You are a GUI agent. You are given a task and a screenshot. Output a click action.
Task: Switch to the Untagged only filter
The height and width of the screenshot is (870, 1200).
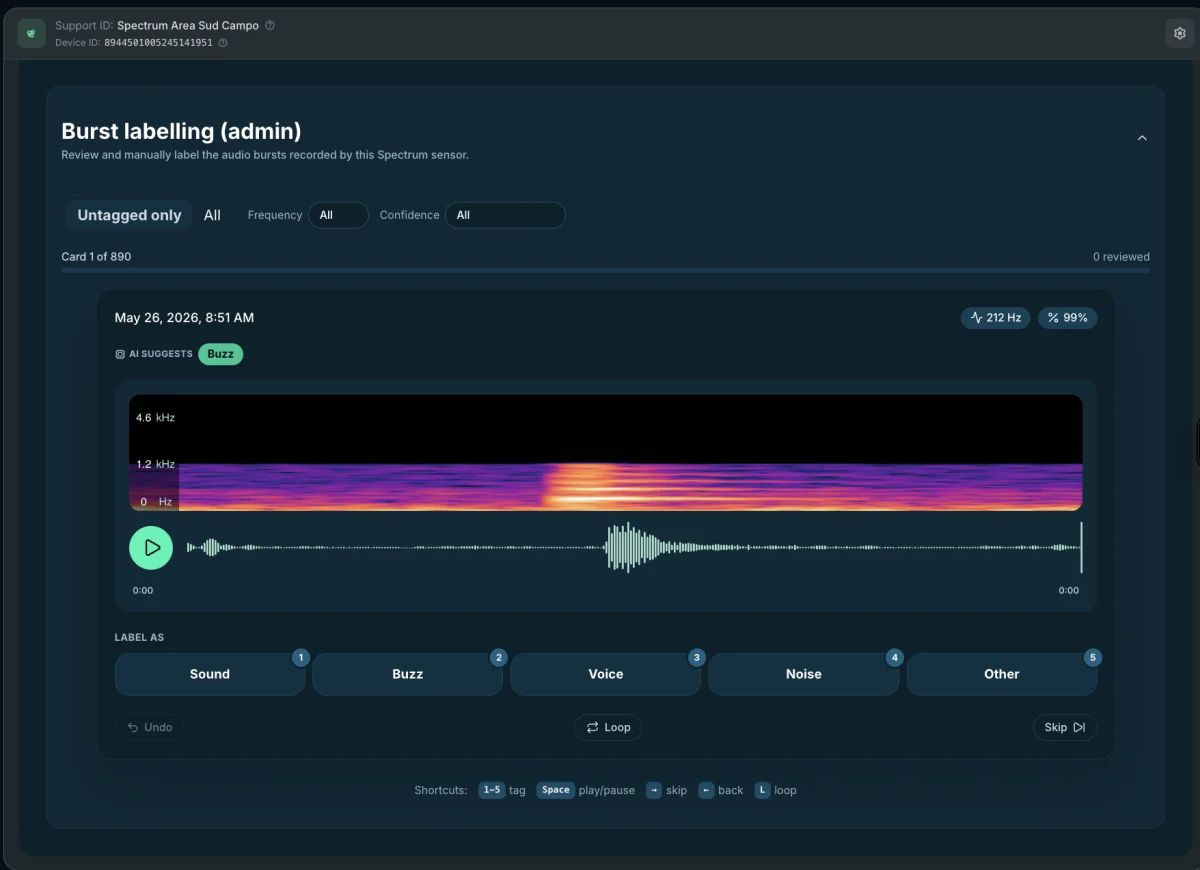129,215
